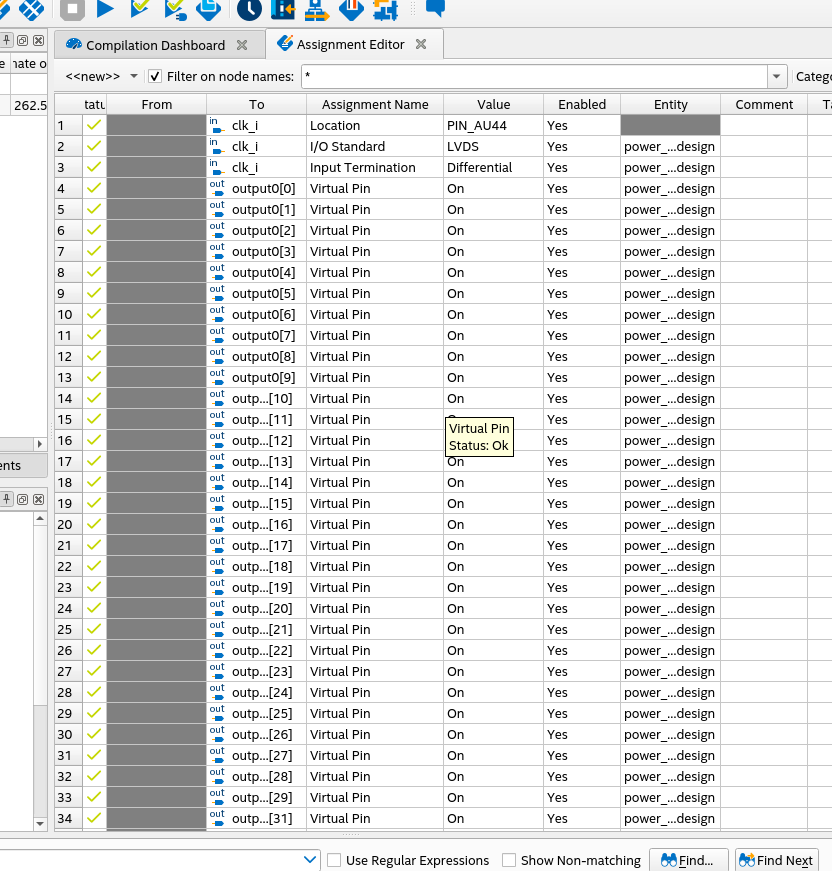Select the PIN_AU44 location value cell
The width and height of the screenshot is (832, 871).
492,126
